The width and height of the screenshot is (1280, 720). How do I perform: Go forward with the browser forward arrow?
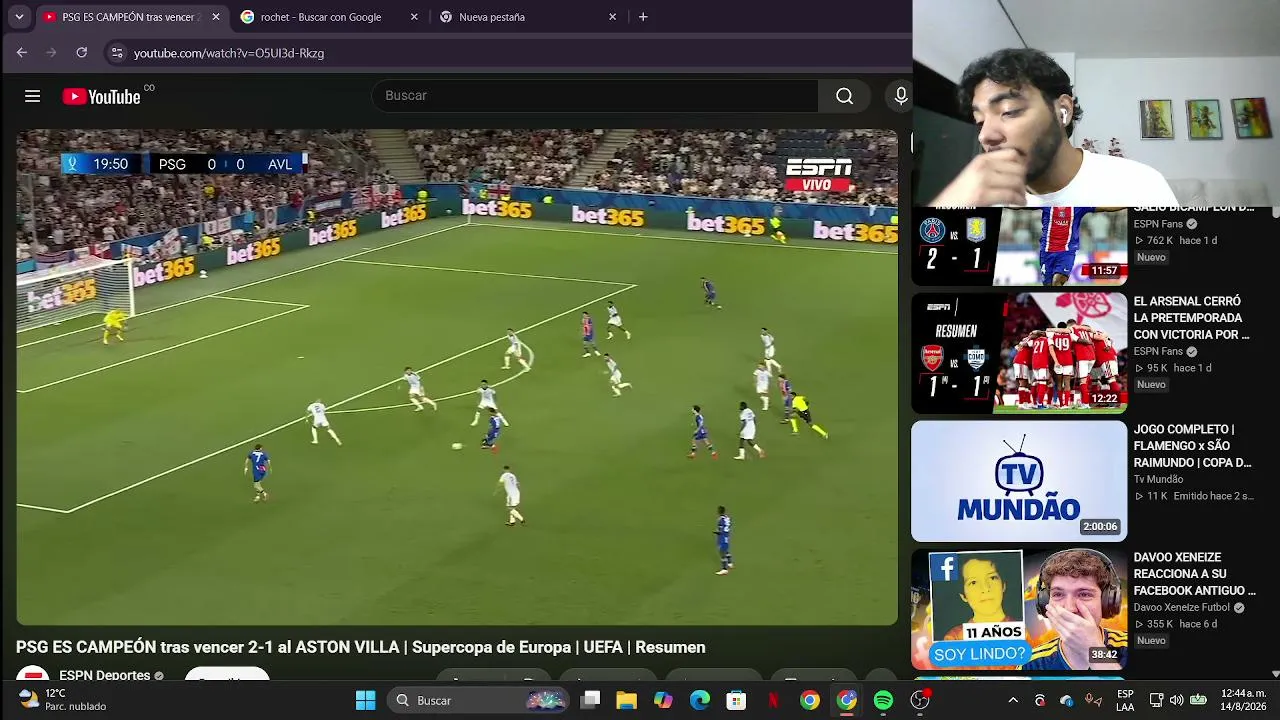51,53
